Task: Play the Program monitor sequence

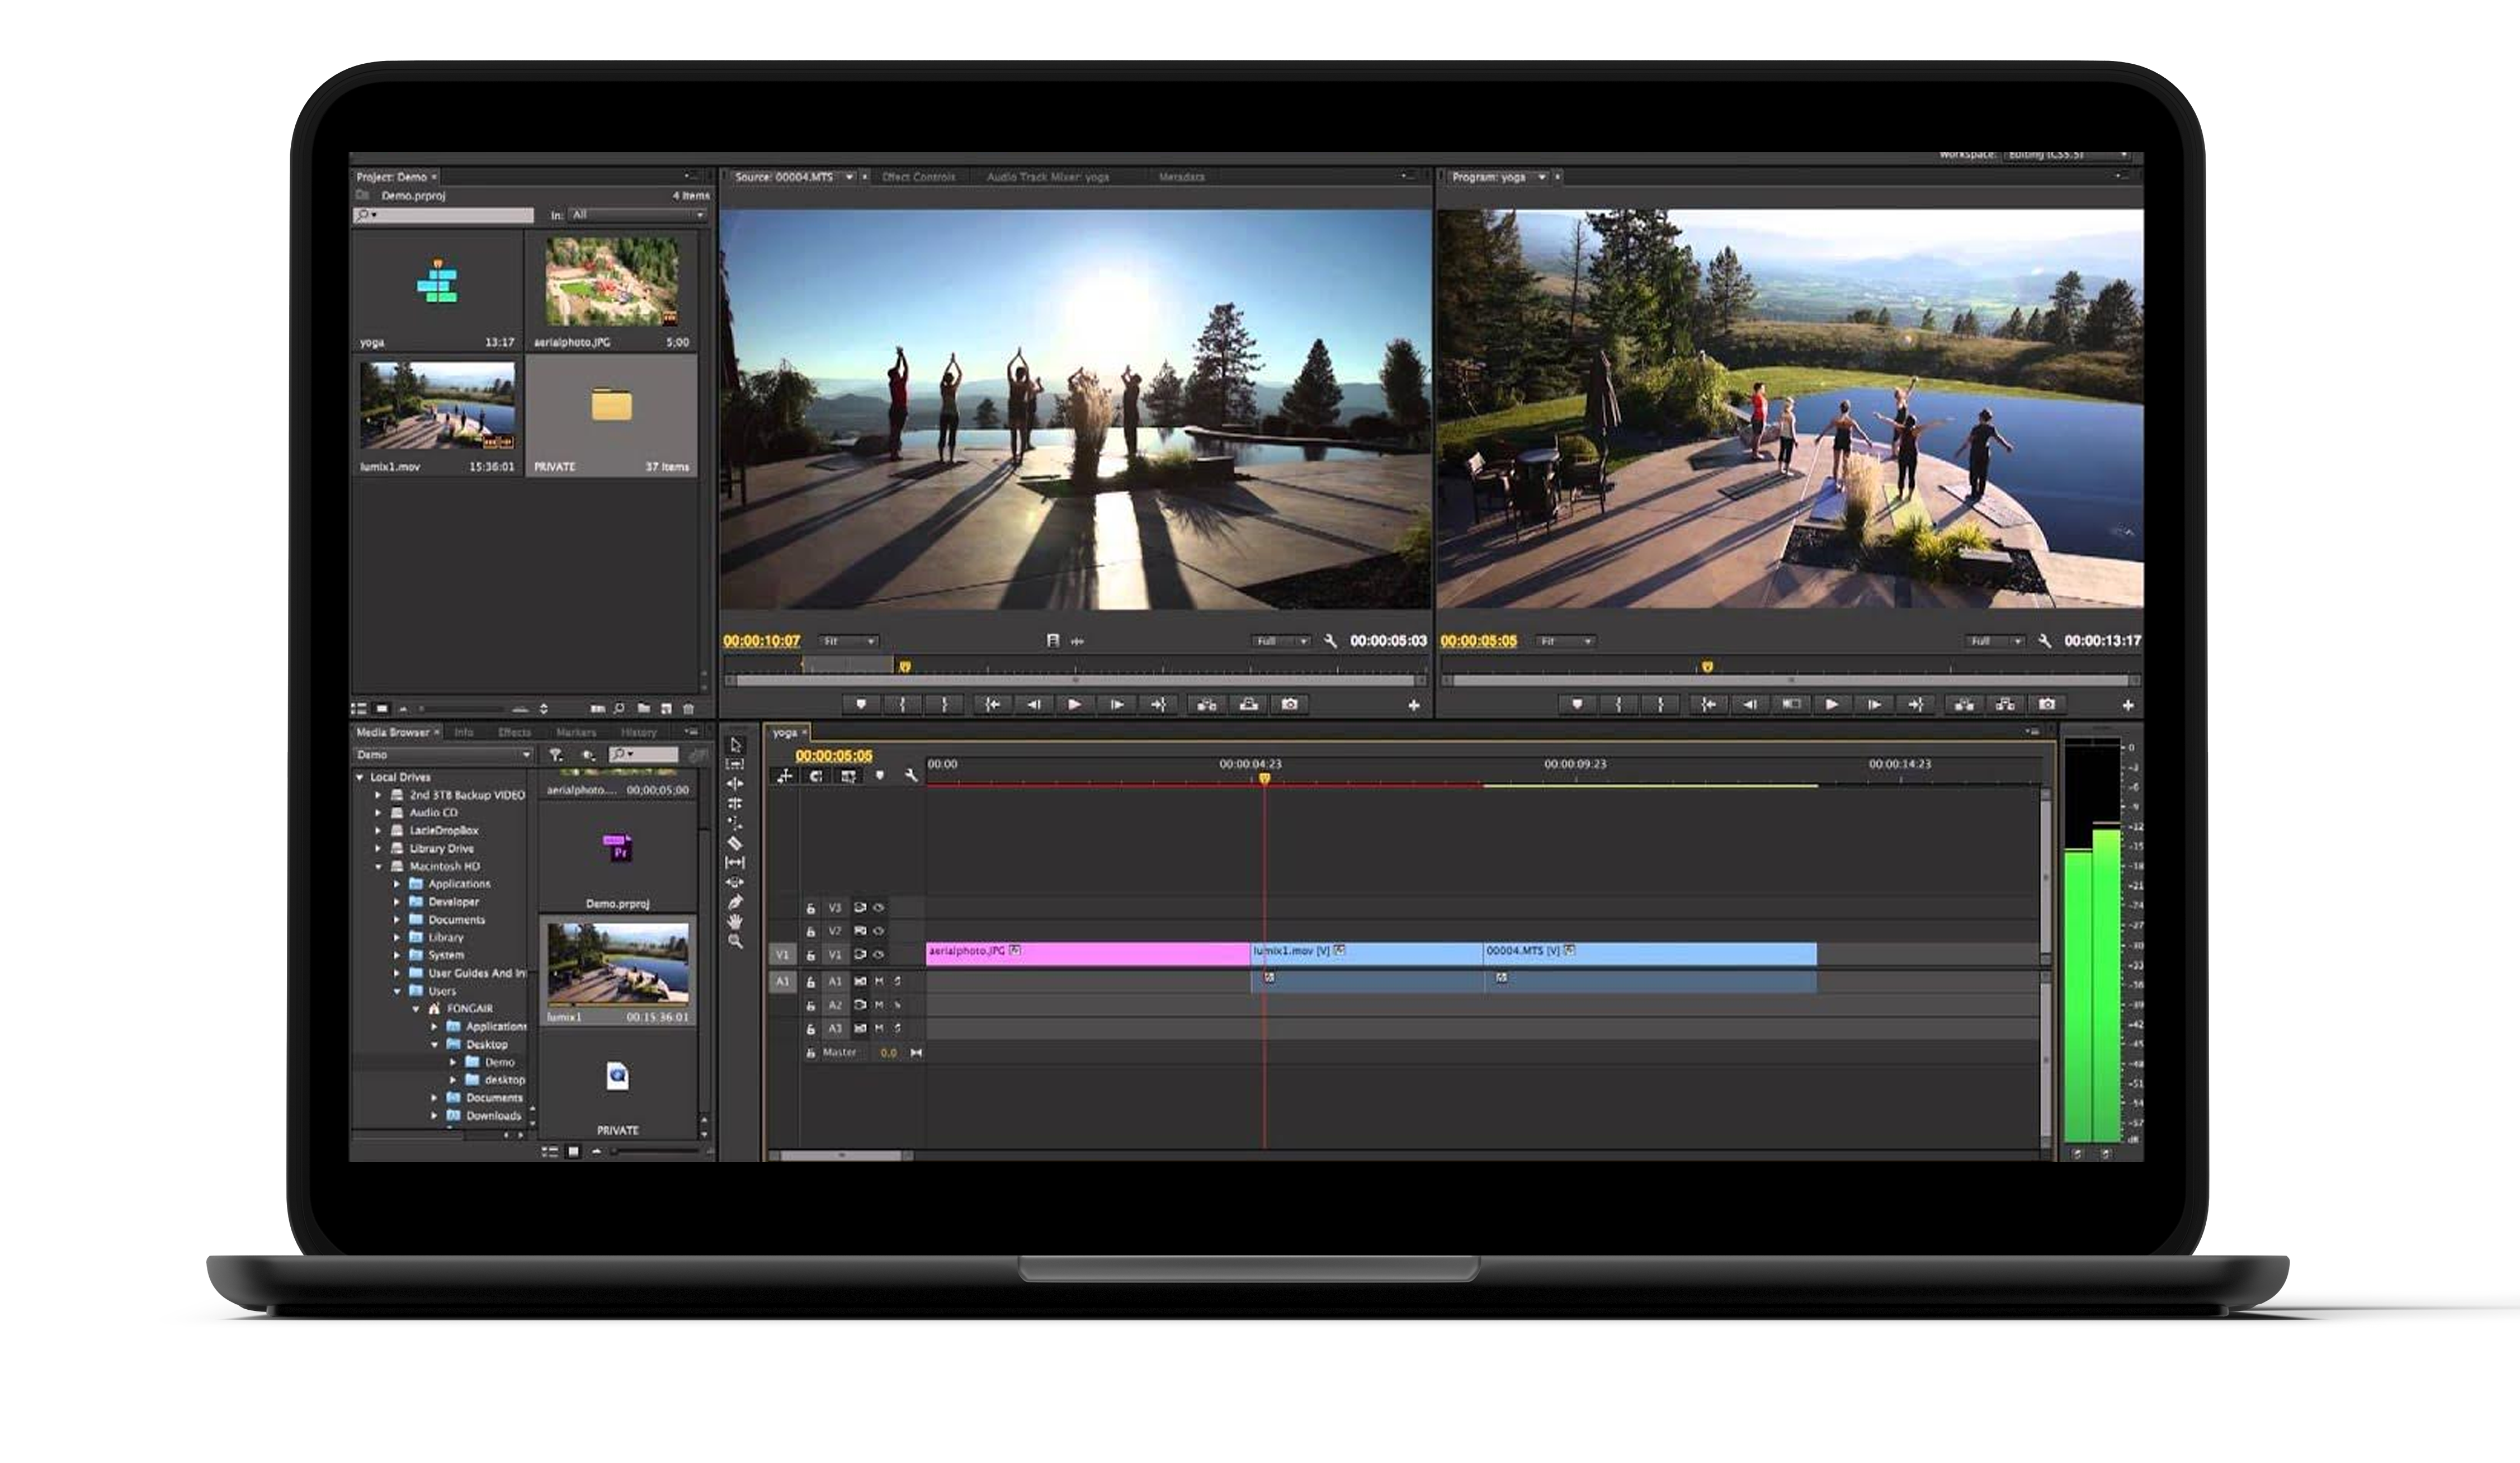Action: pyautogui.click(x=1832, y=705)
